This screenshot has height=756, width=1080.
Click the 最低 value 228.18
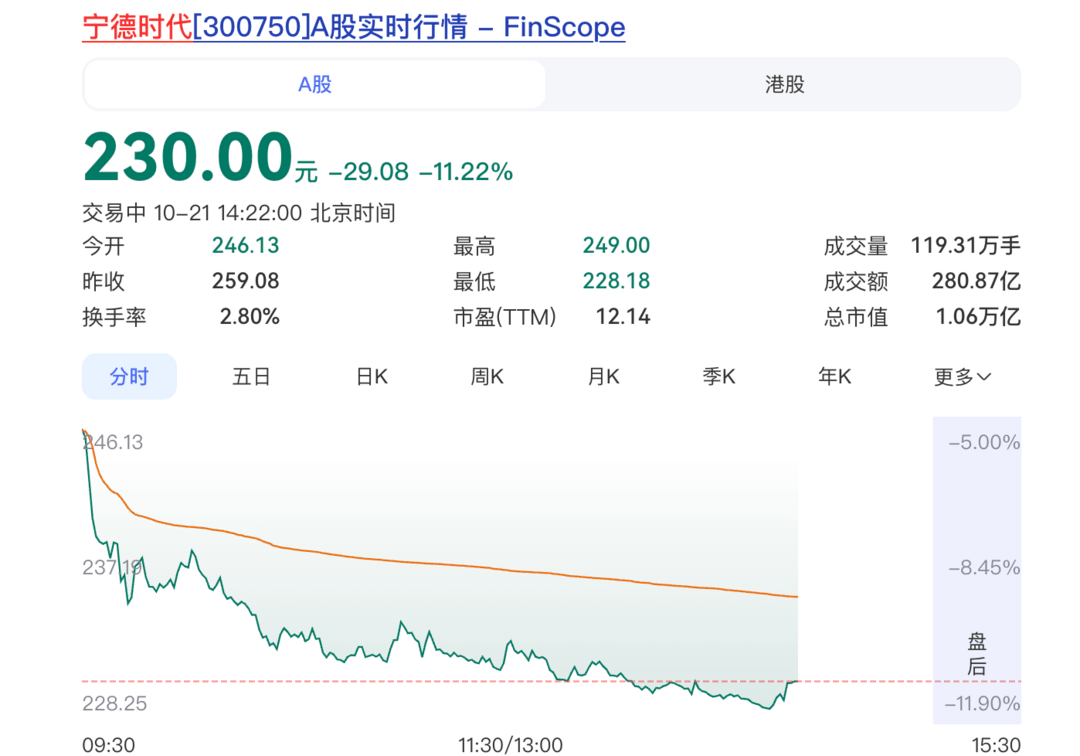[616, 281]
